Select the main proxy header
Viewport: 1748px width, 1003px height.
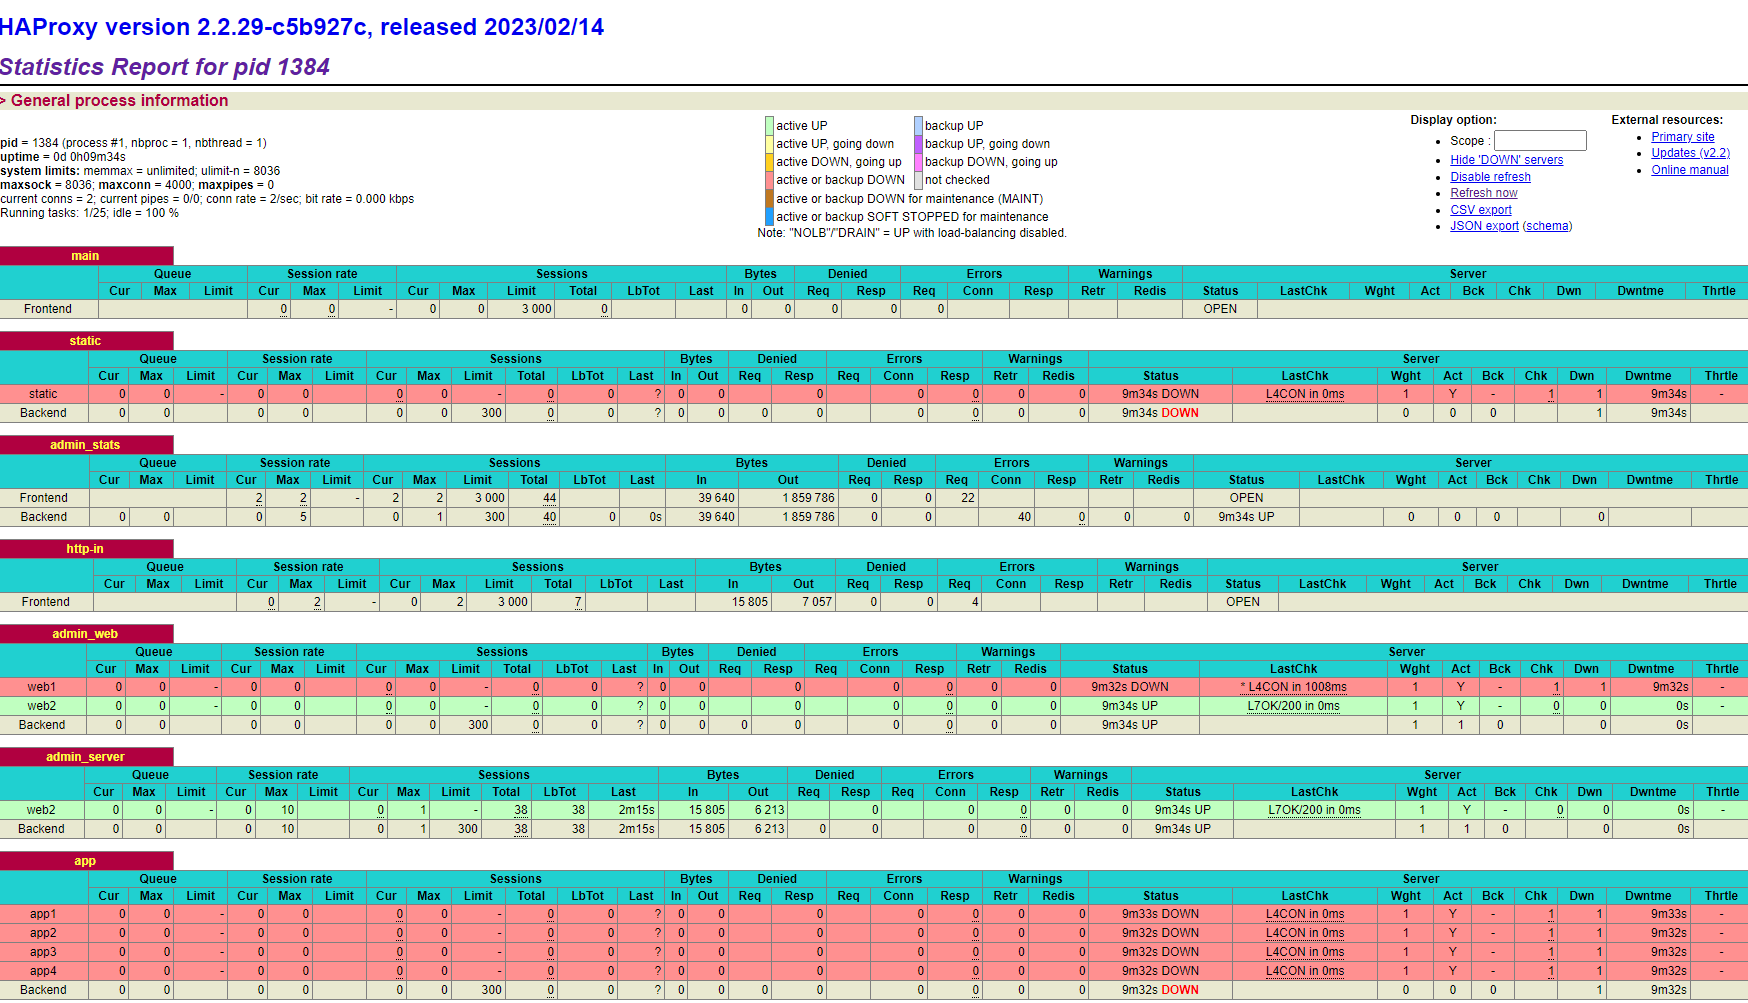[x=86, y=256]
